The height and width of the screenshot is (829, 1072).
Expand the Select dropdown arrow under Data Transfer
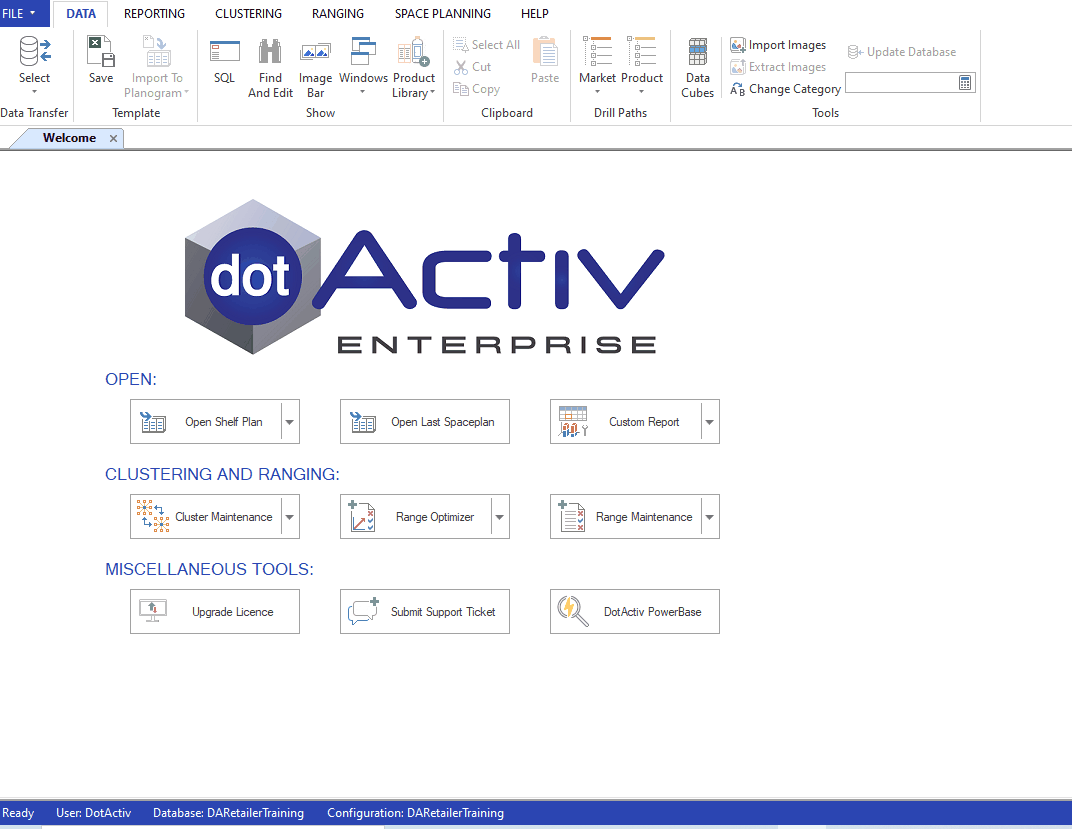(34, 92)
